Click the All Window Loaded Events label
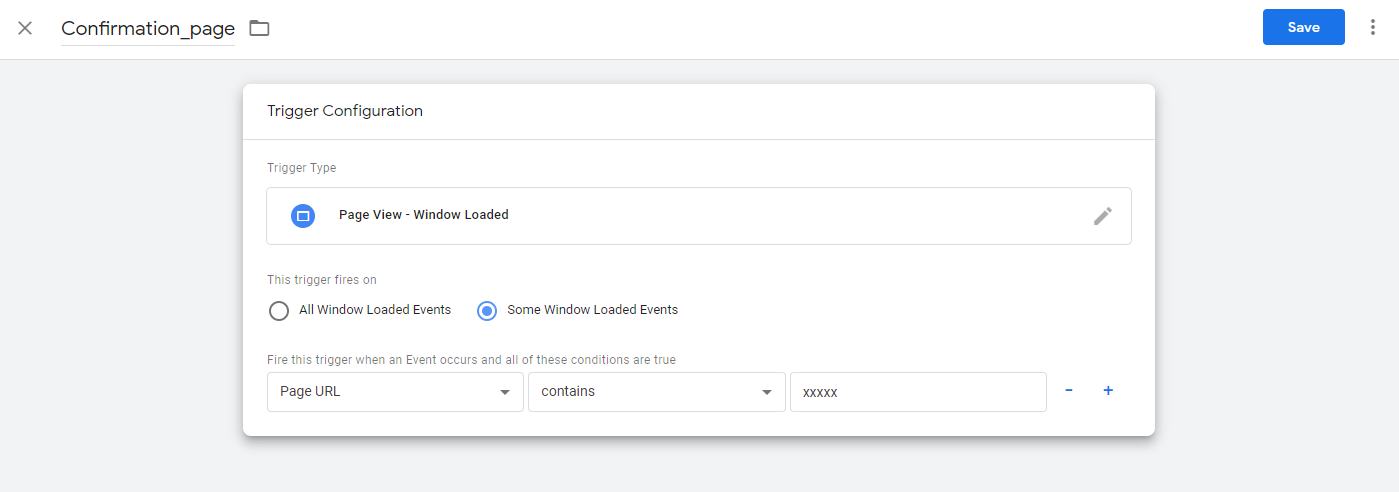Viewport: 1399px width, 492px height. point(375,310)
